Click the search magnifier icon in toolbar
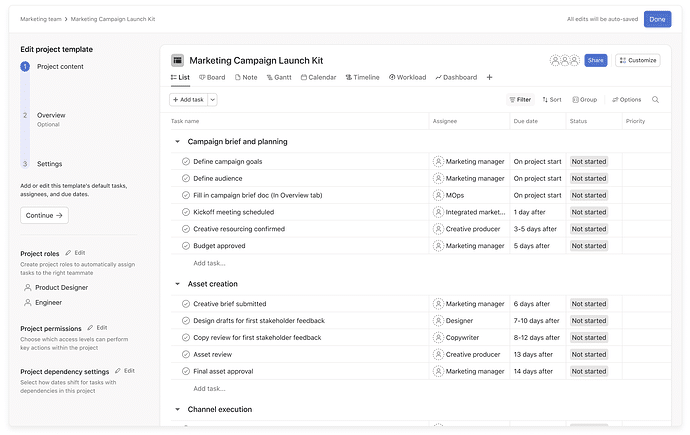Viewport: 690px width, 435px height. [656, 100]
